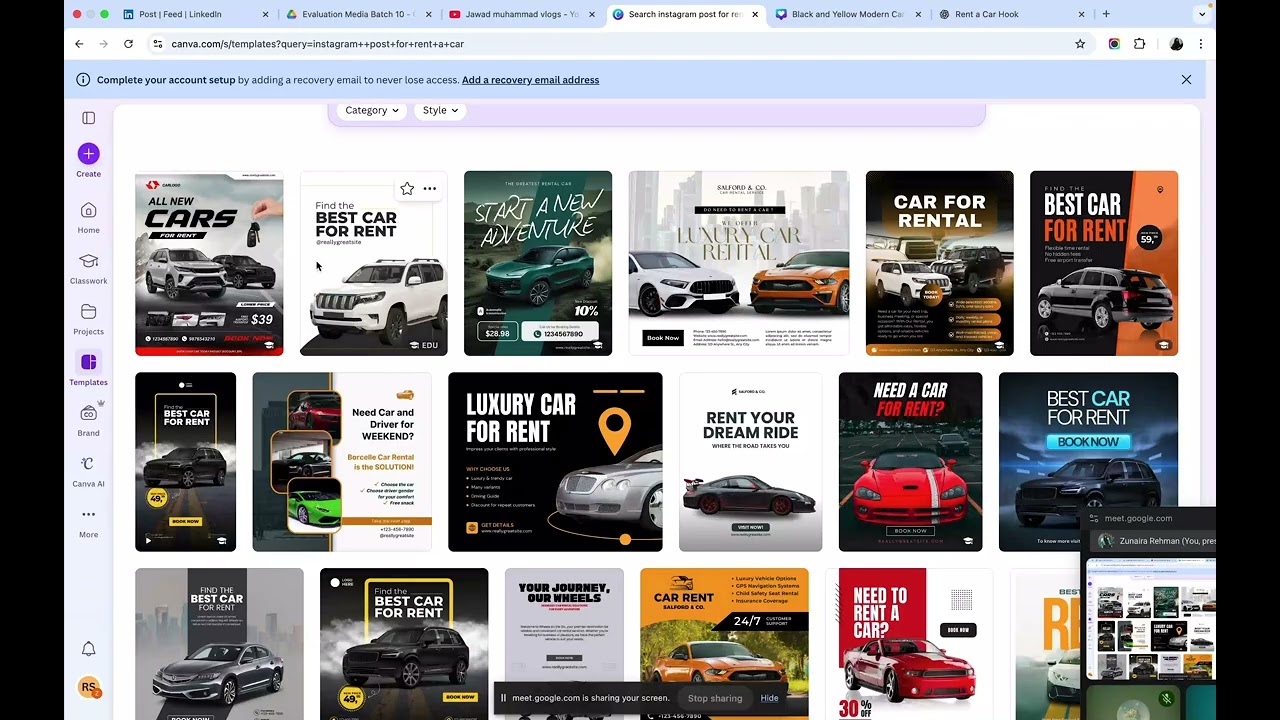Switch to Rent a Car Hook tab

pos(1010,14)
